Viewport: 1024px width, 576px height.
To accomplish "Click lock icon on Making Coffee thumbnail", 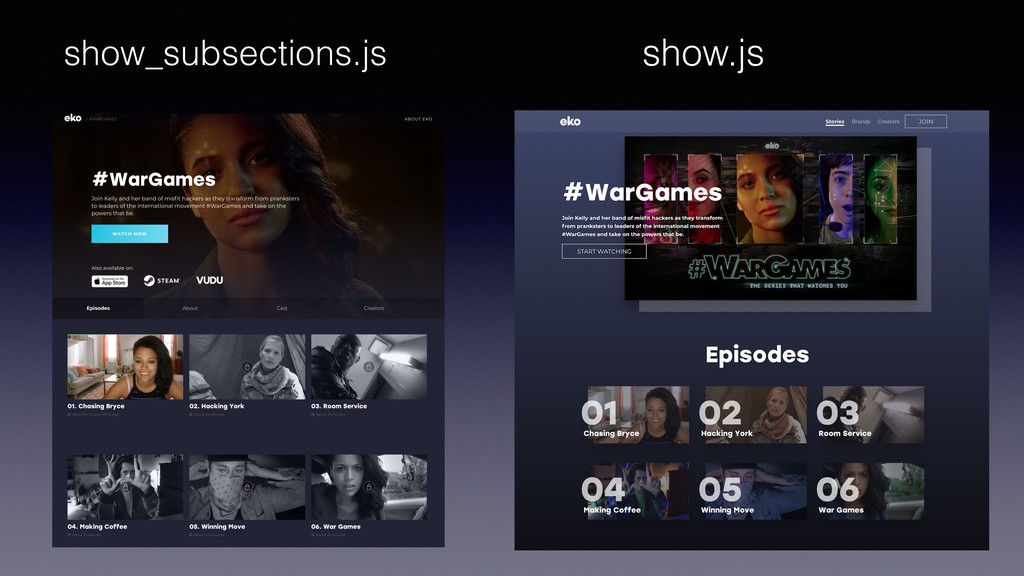I will pos(125,487).
